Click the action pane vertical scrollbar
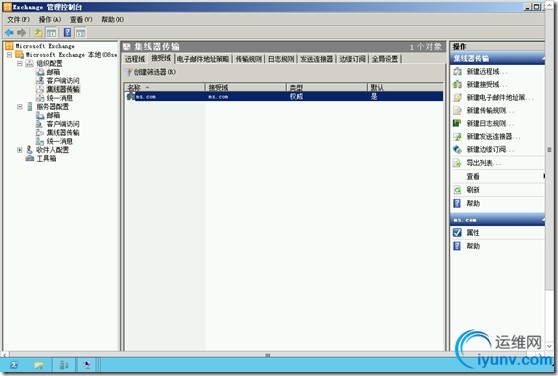Screen dimensions: 558x376 [x=549, y=150]
